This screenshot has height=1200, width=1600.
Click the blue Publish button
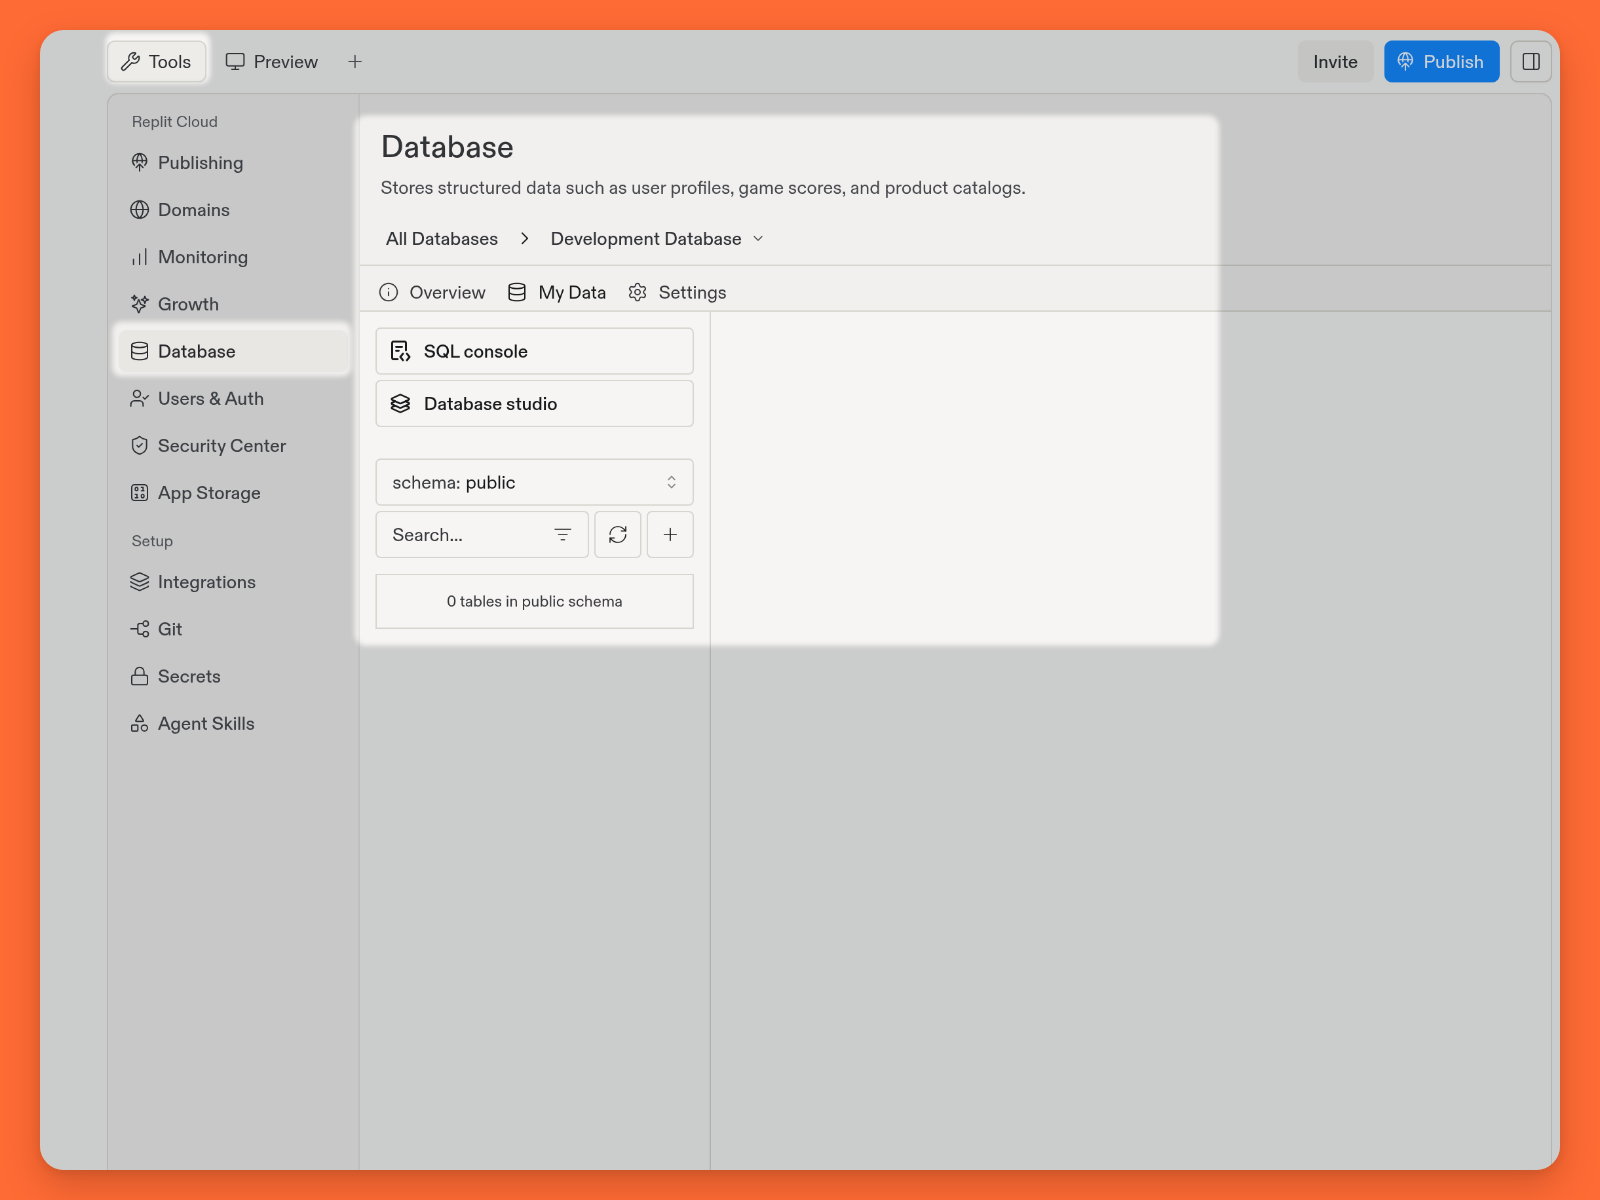click(1441, 62)
